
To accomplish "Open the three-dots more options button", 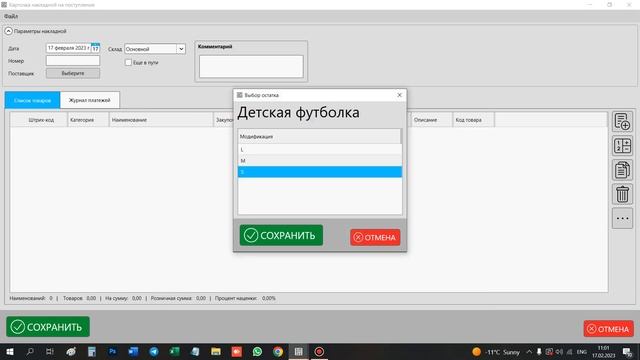I will point(622,218).
